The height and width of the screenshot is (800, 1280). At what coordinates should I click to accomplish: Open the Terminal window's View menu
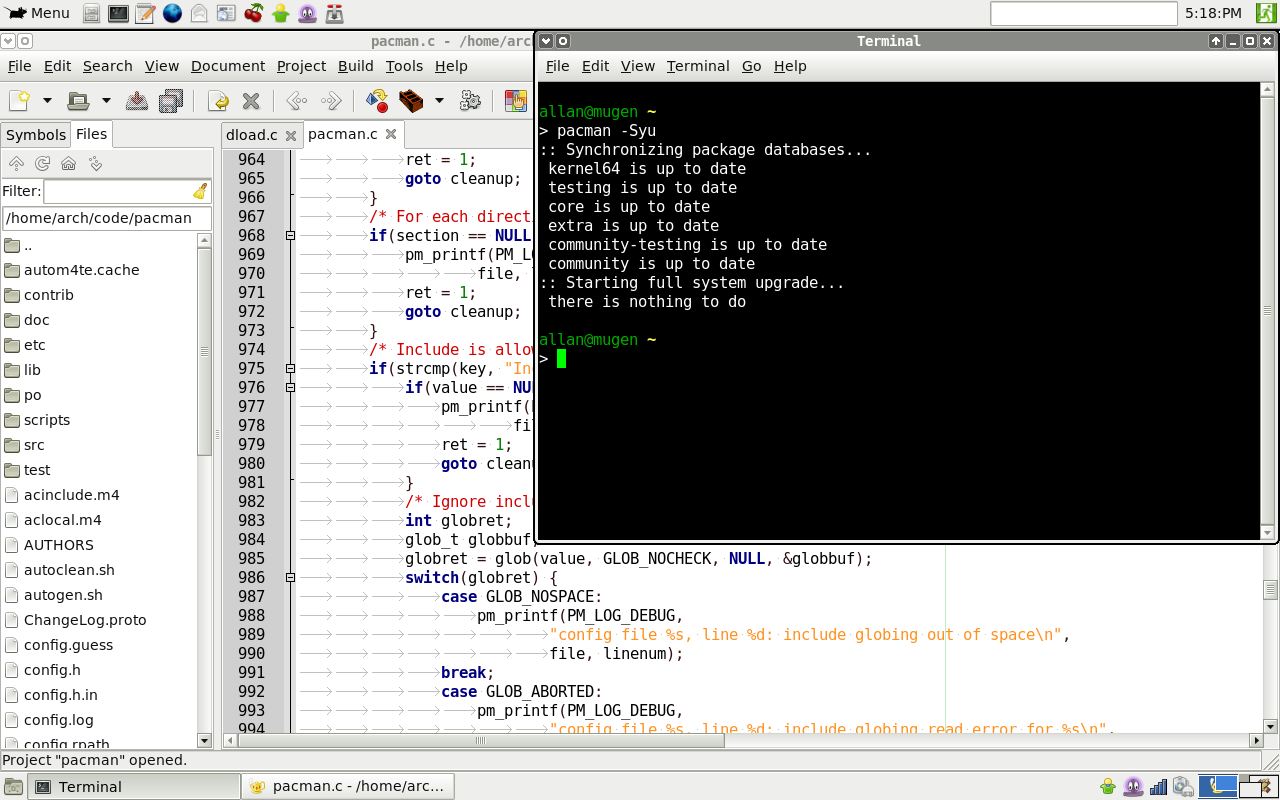(x=638, y=66)
